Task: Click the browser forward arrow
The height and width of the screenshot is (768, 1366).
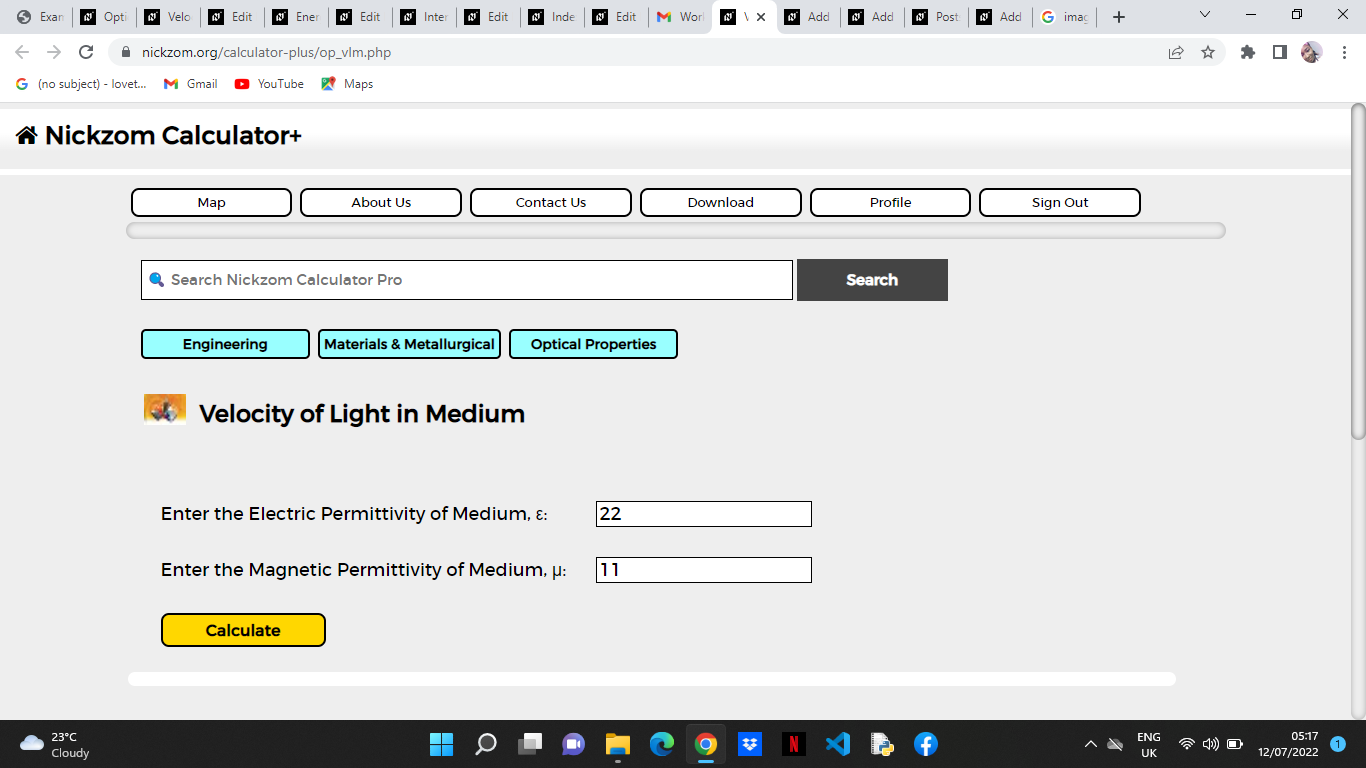Action: pos(54,52)
